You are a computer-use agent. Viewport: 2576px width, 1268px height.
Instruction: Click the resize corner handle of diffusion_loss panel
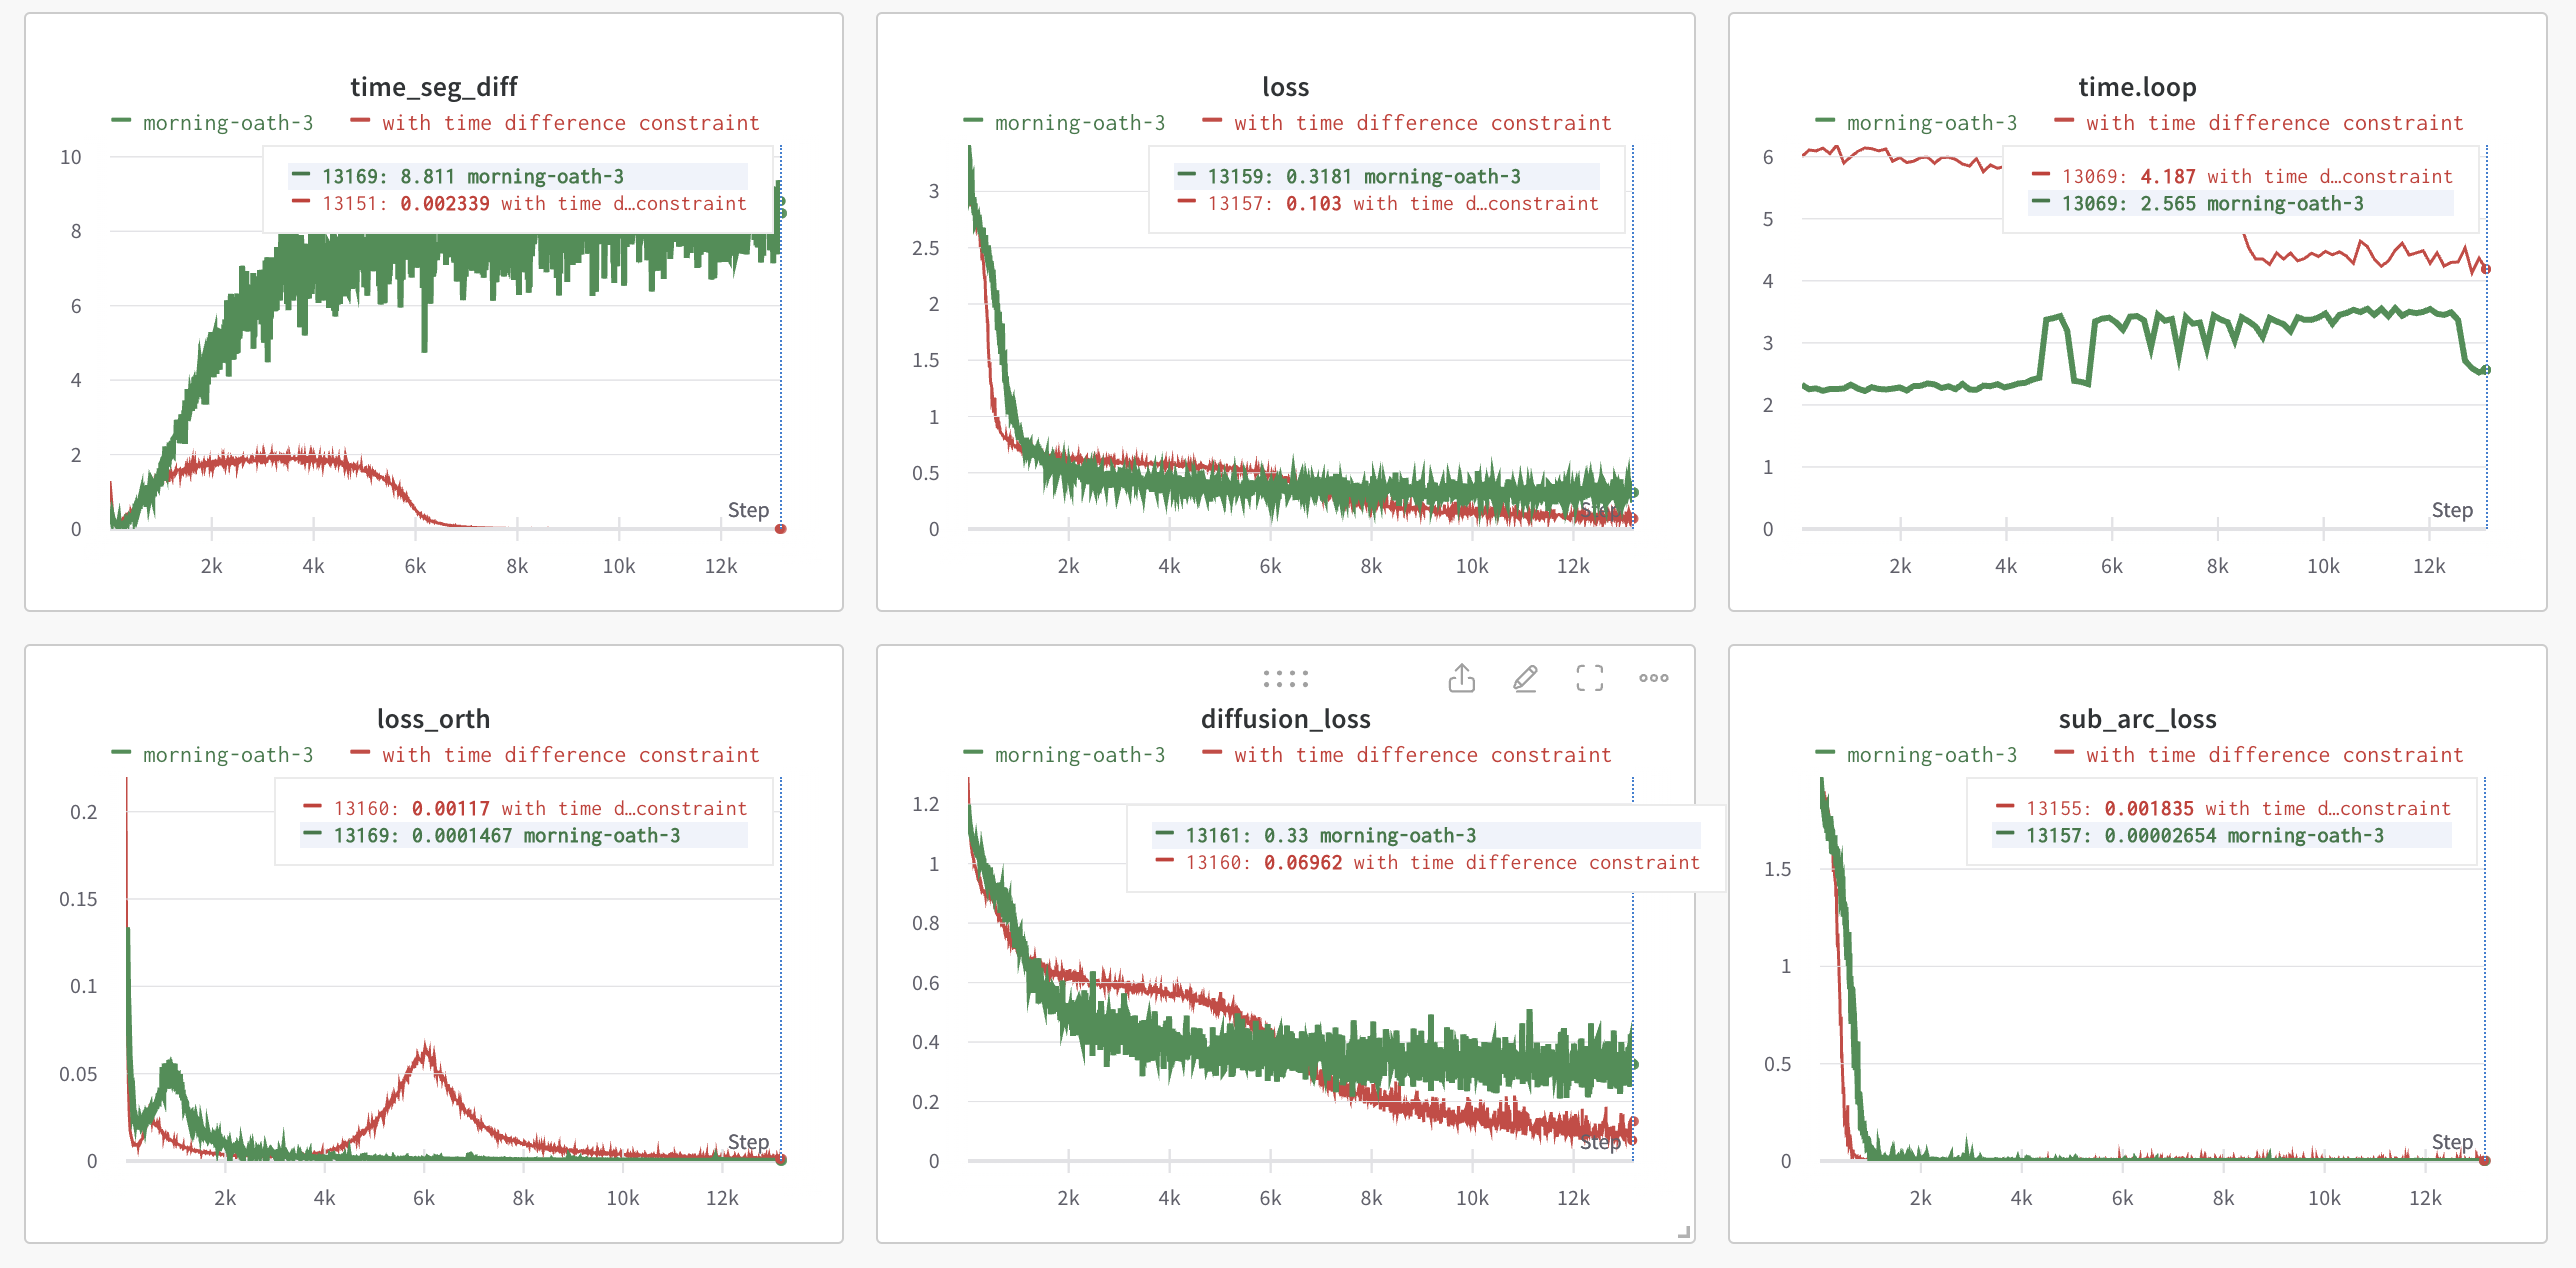click(x=1684, y=1232)
